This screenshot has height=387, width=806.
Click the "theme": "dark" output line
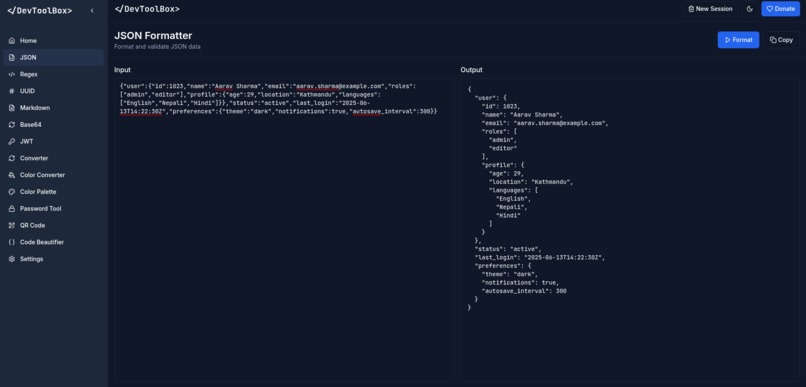[x=510, y=274]
